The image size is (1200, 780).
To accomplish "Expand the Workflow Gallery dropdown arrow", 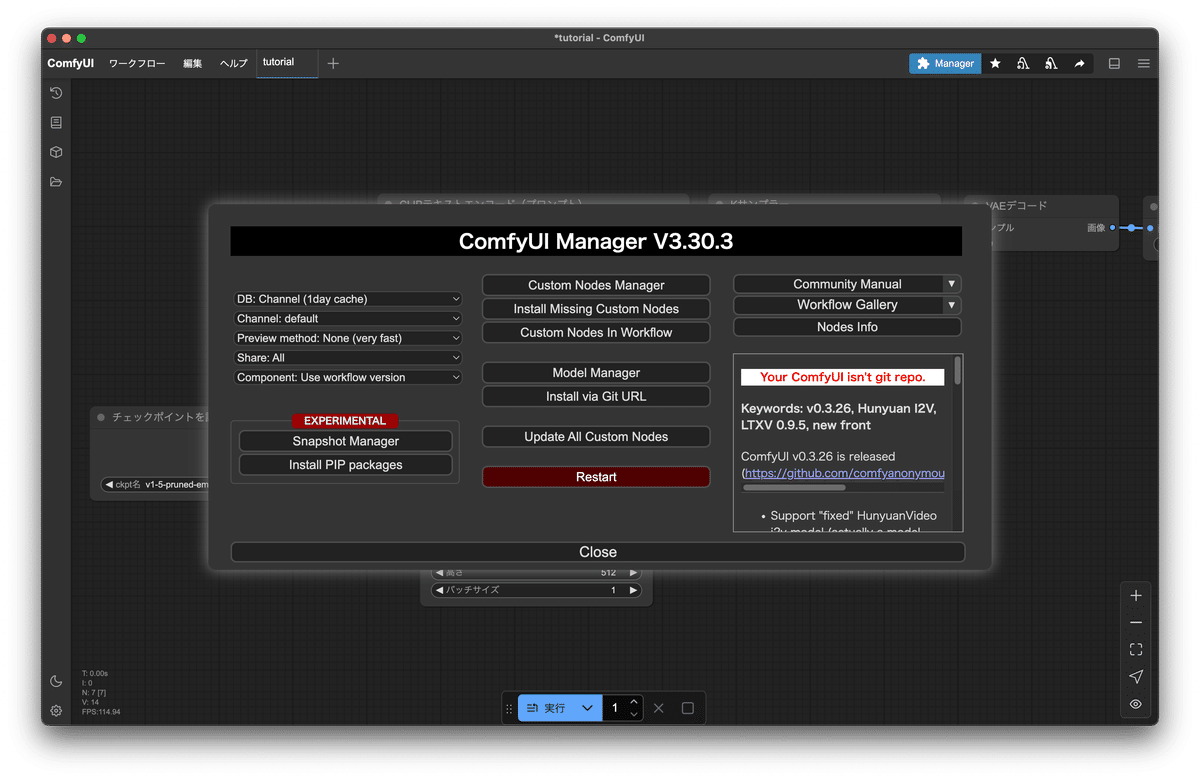I will (x=952, y=305).
